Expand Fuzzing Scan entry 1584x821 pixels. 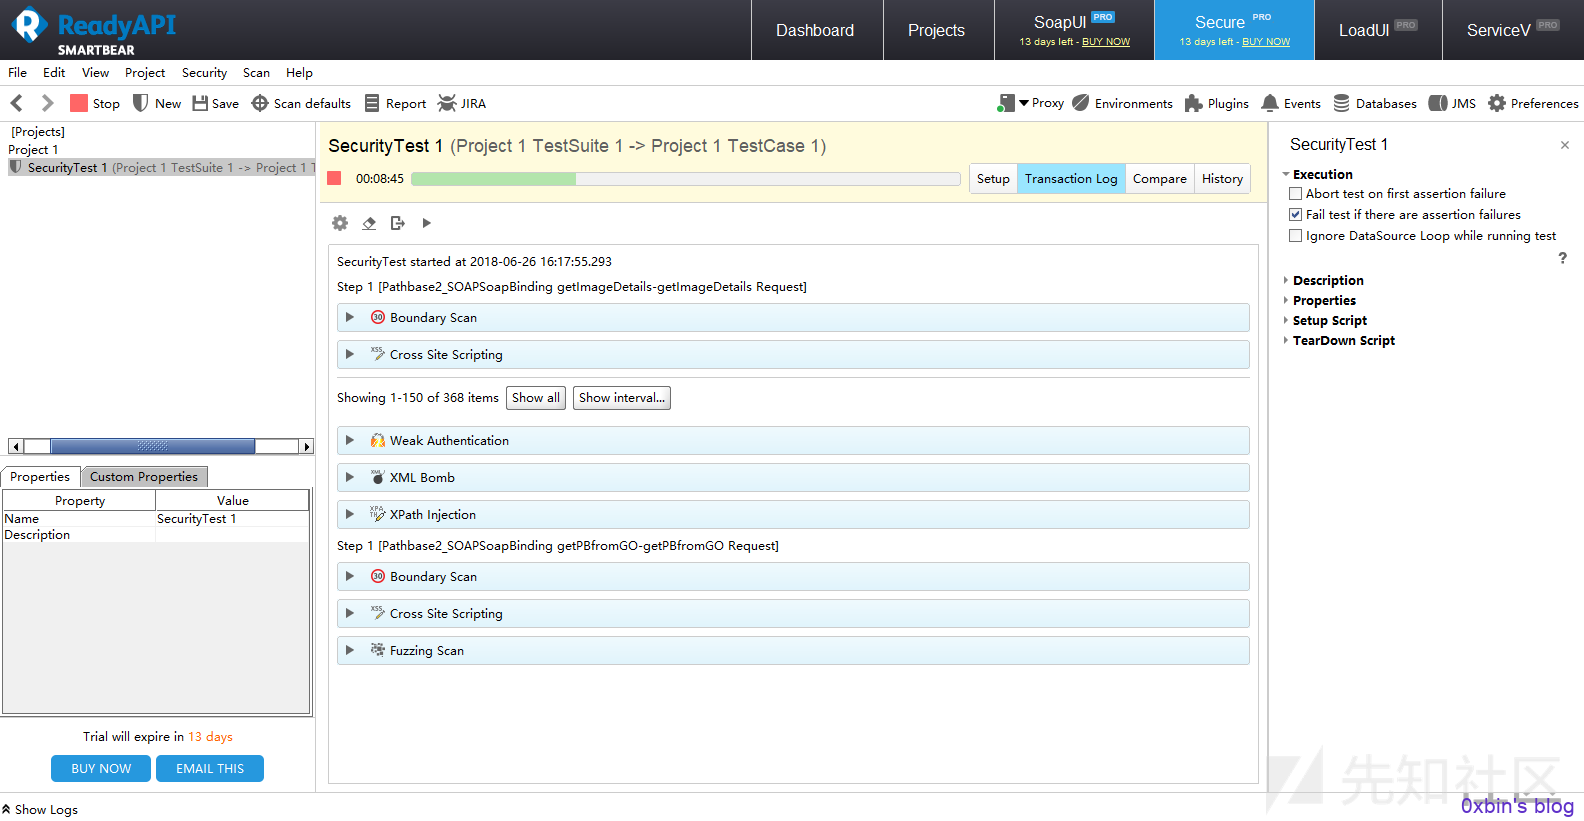pyautogui.click(x=350, y=650)
